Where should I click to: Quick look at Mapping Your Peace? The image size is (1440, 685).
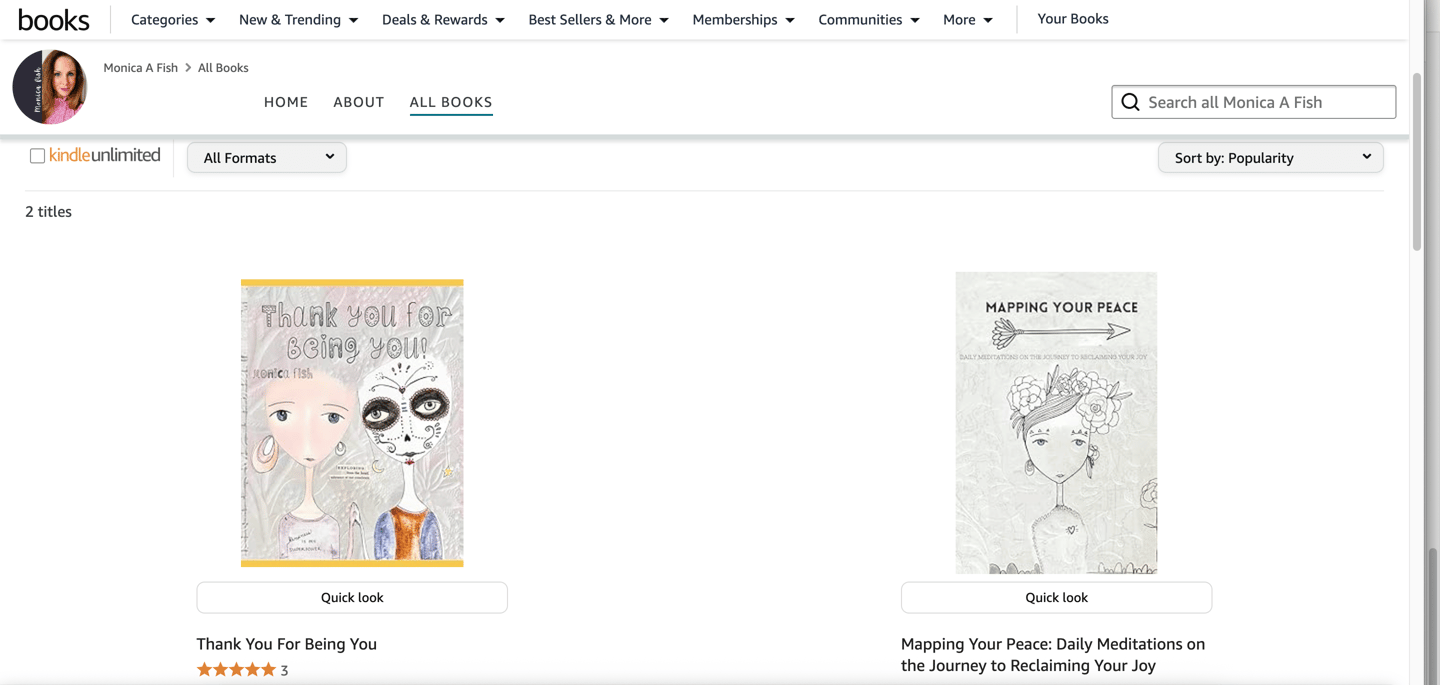click(1056, 597)
